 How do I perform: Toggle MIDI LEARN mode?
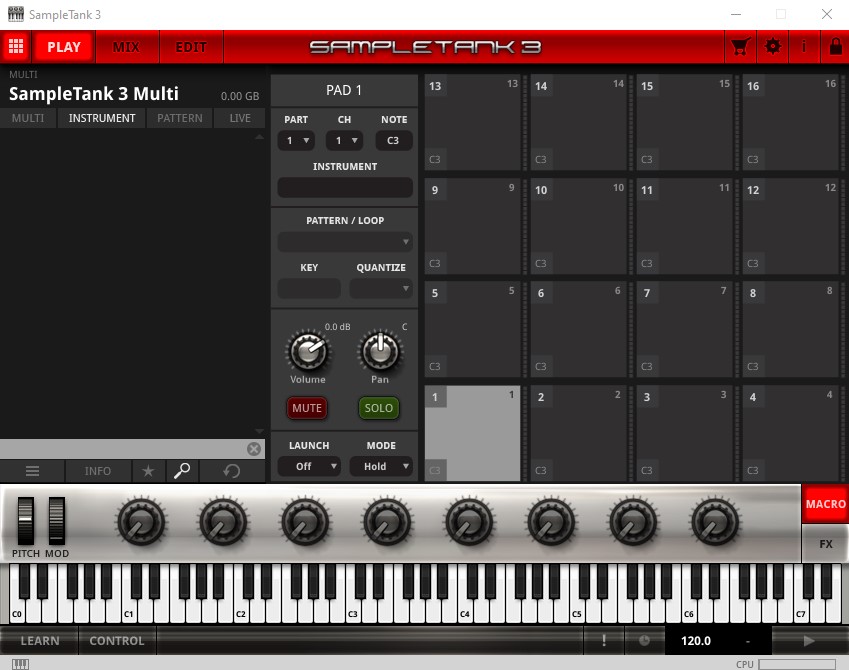pyautogui.click(x=40, y=641)
